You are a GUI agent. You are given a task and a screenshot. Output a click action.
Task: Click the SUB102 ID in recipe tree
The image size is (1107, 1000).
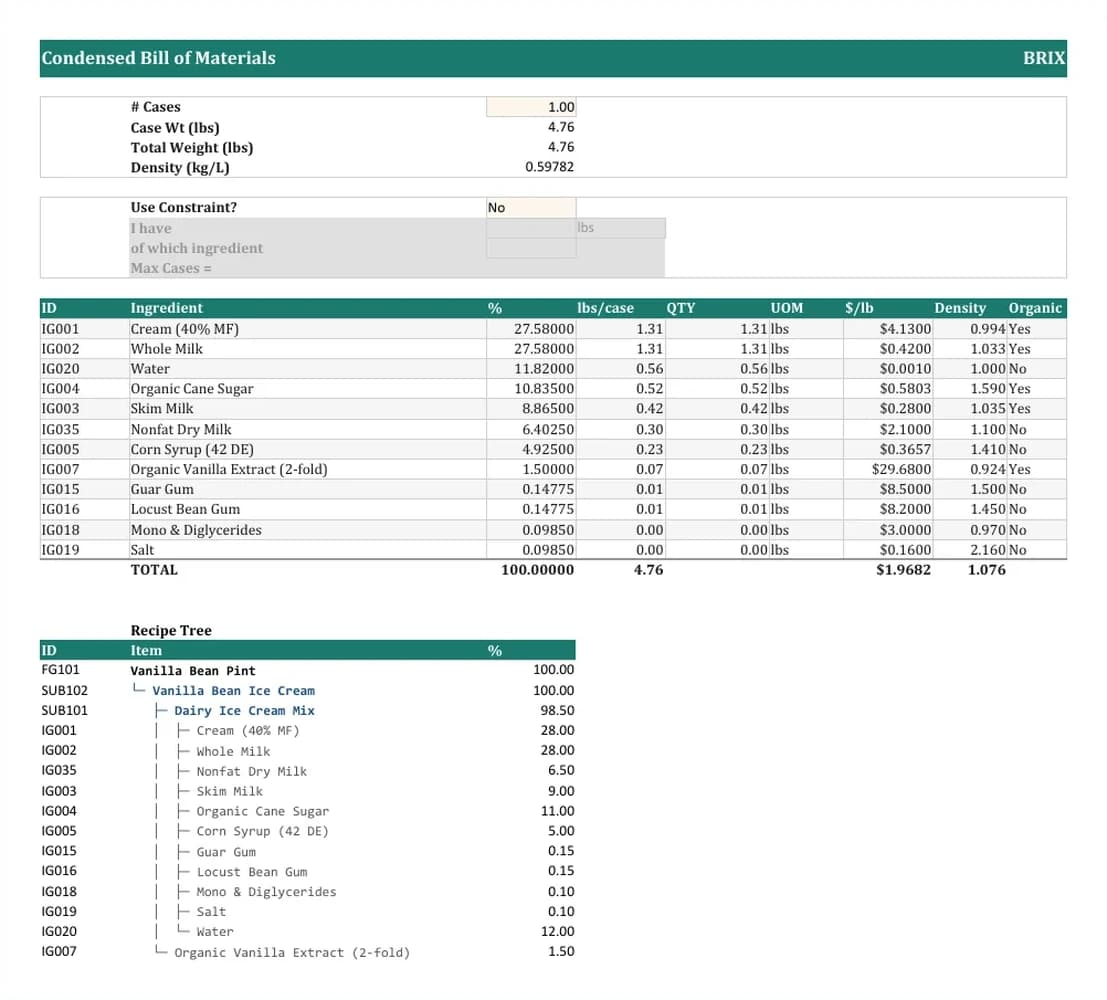(64, 690)
